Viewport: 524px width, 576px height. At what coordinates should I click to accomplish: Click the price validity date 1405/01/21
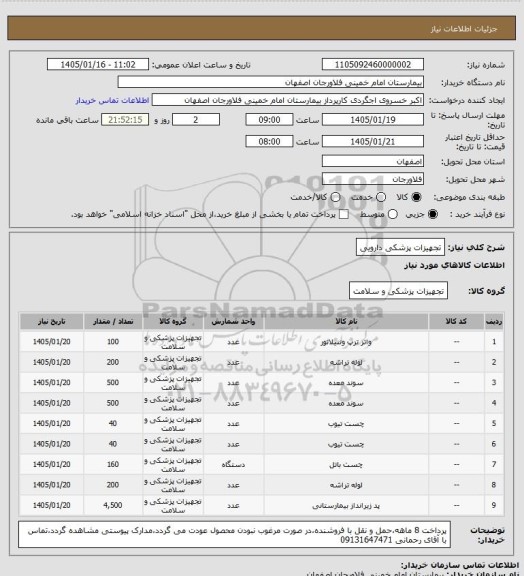(373, 141)
